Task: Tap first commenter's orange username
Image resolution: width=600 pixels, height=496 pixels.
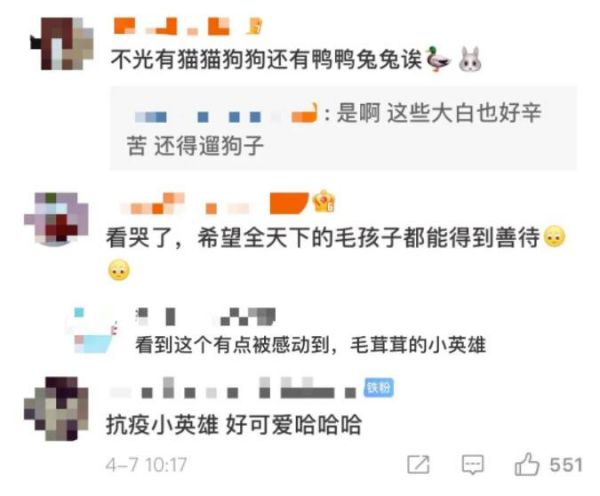Action: coord(172,27)
